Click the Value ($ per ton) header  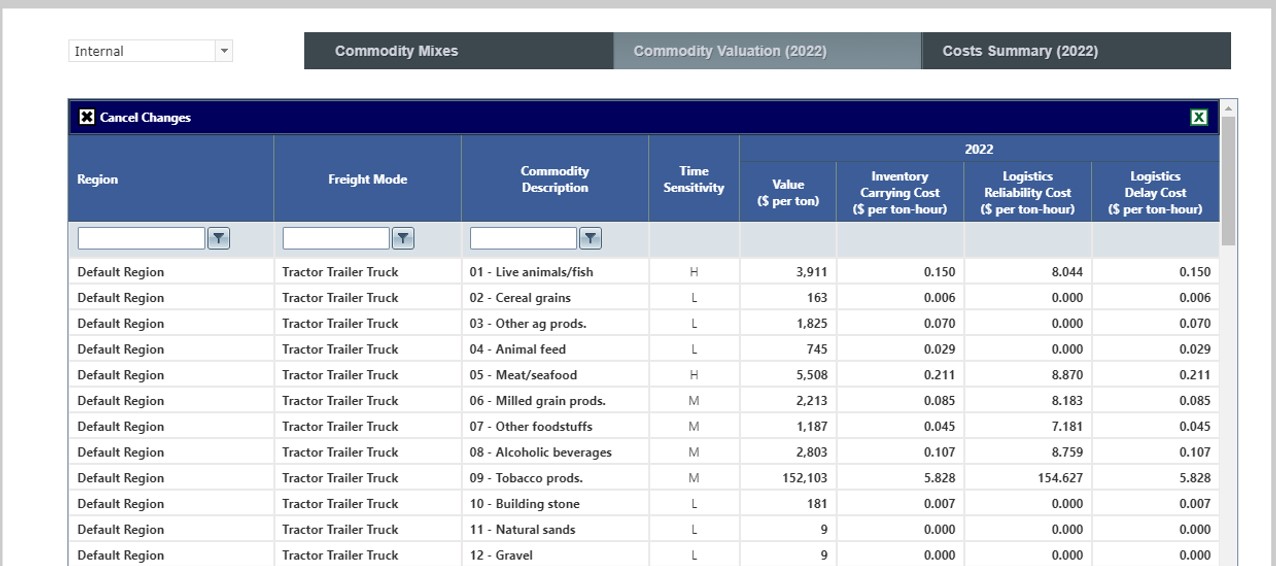click(788, 192)
